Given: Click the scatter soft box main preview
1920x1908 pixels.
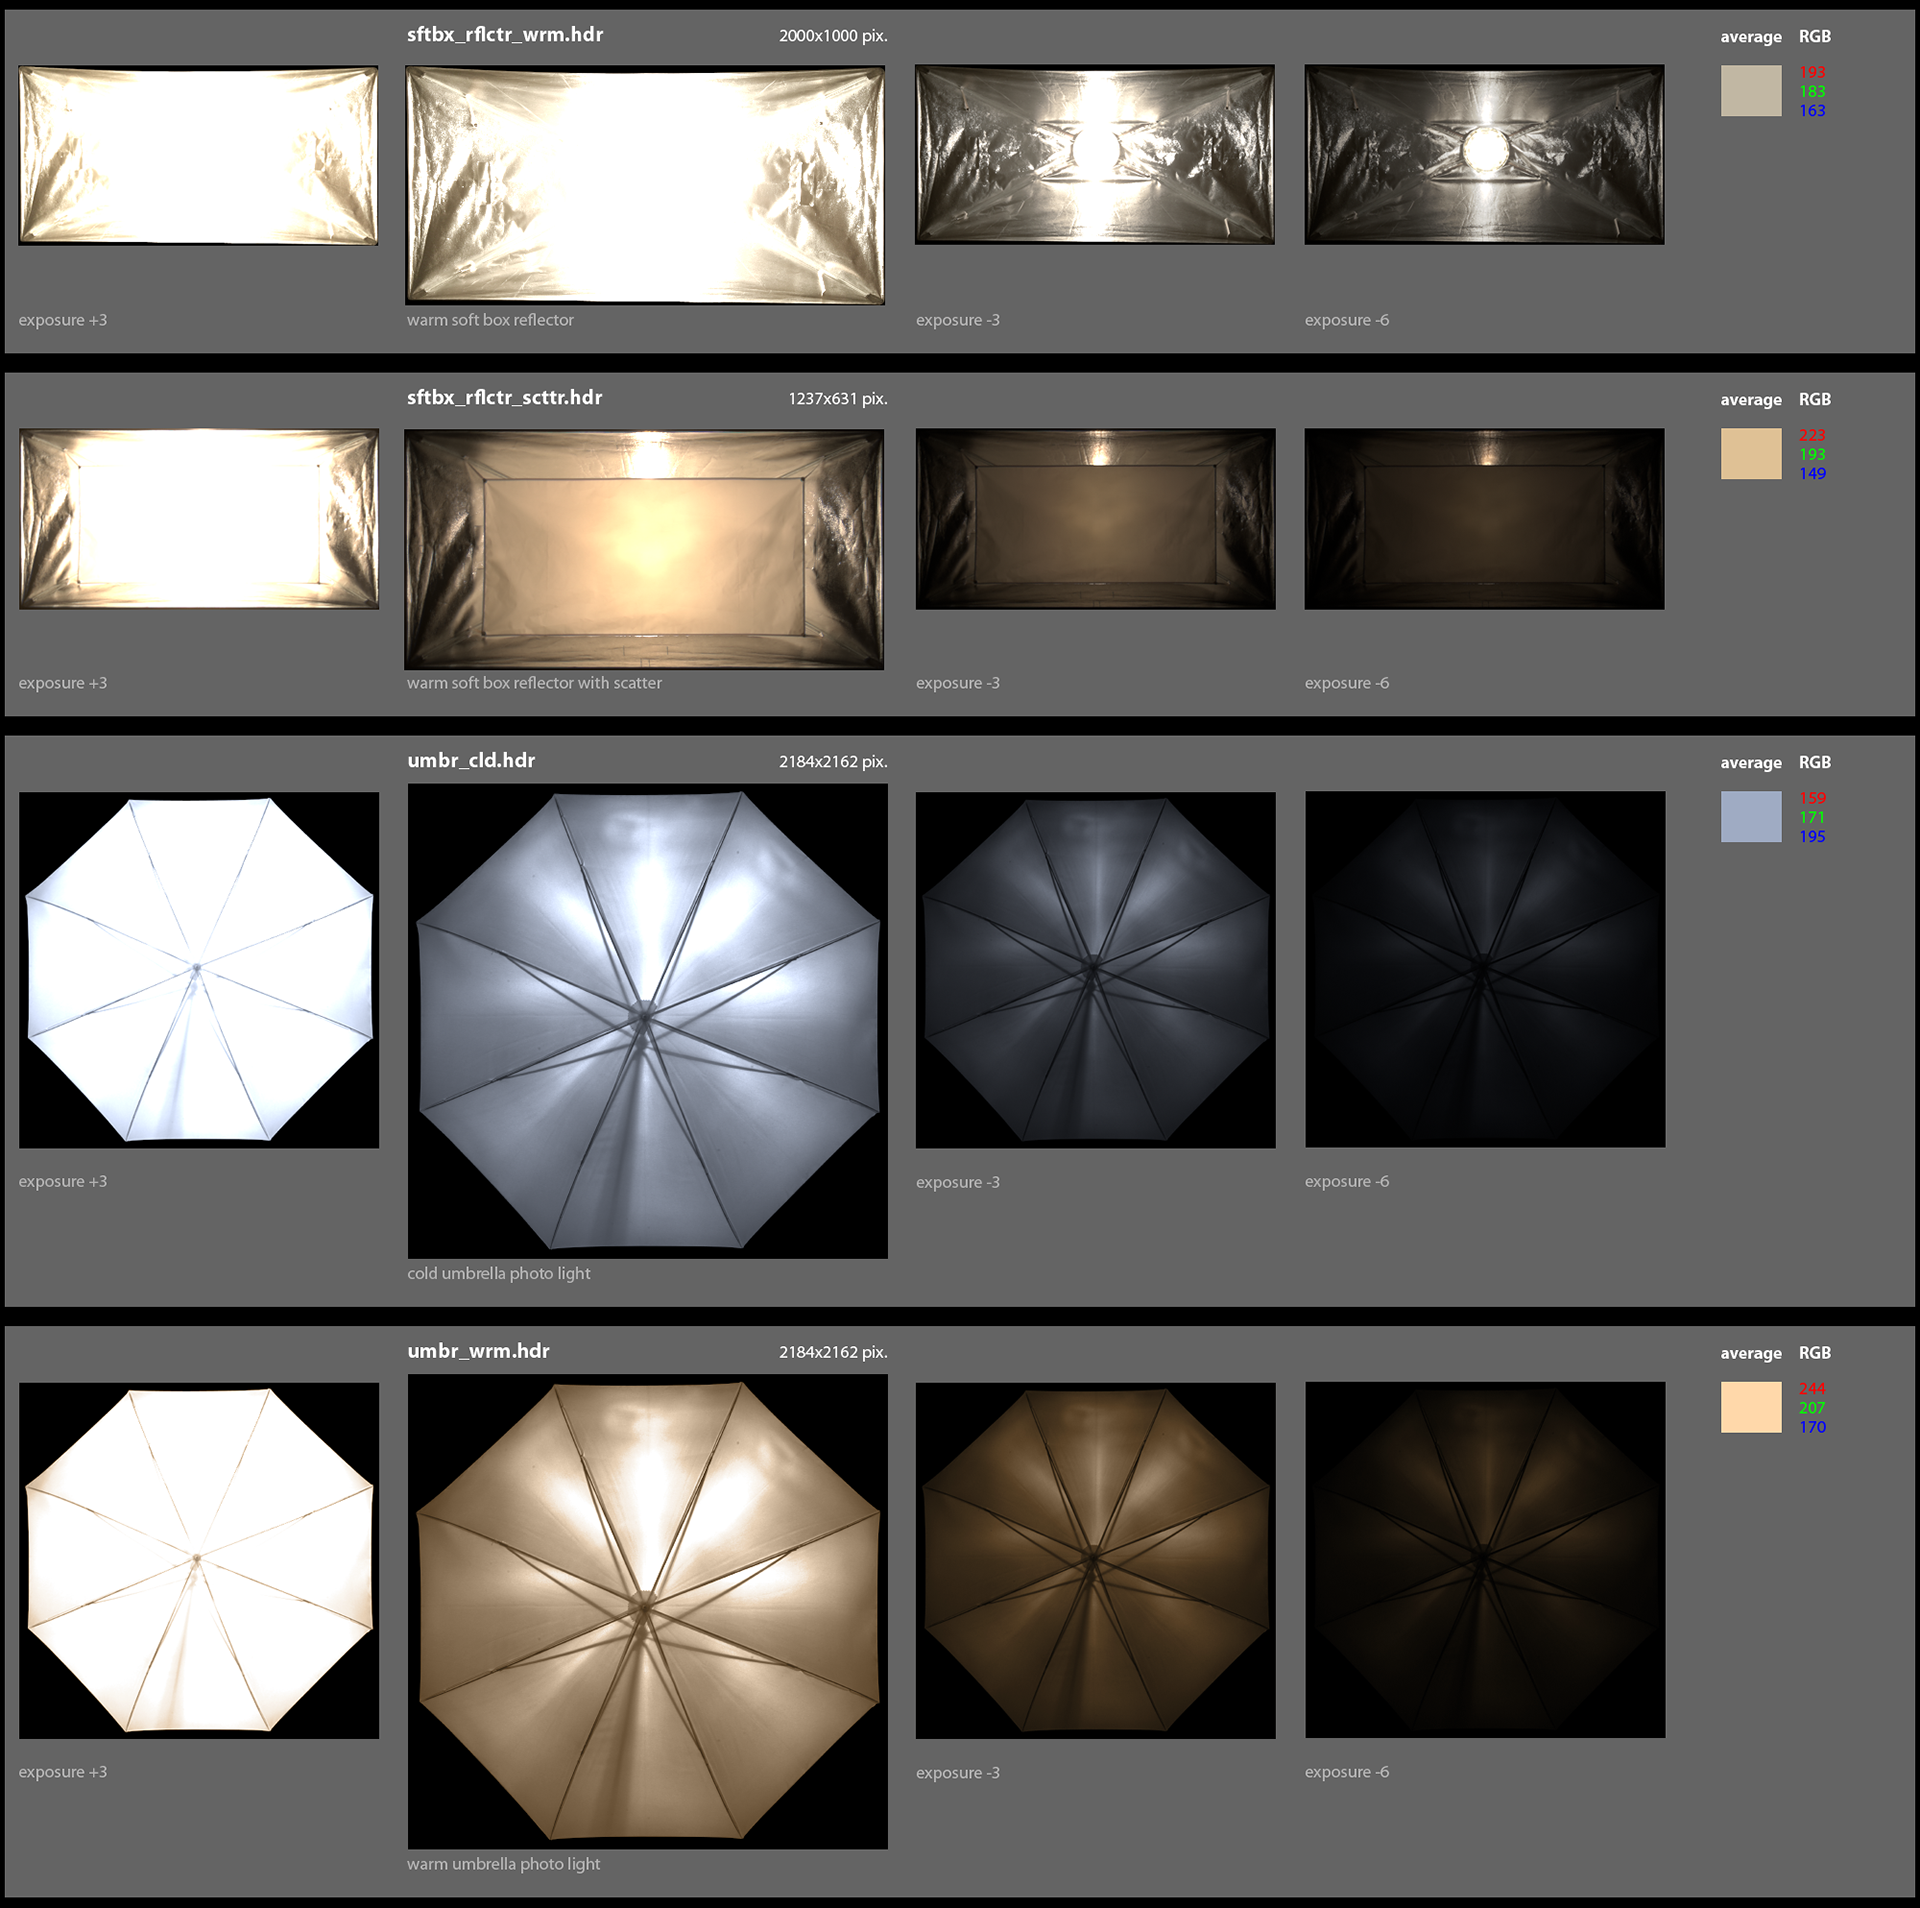Looking at the screenshot, I should pos(644,549).
